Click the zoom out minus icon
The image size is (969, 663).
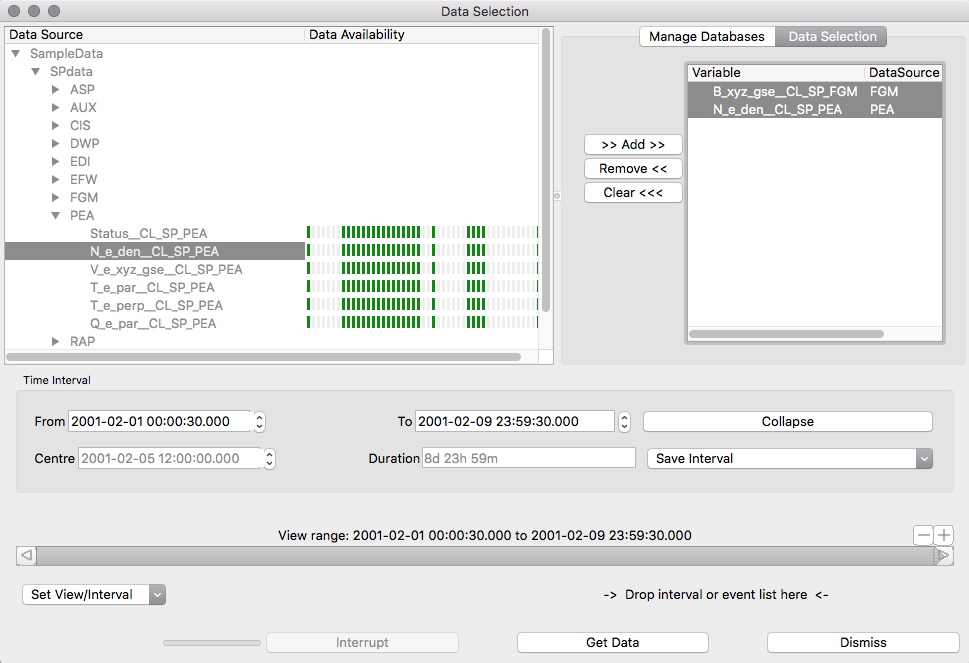(x=924, y=535)
